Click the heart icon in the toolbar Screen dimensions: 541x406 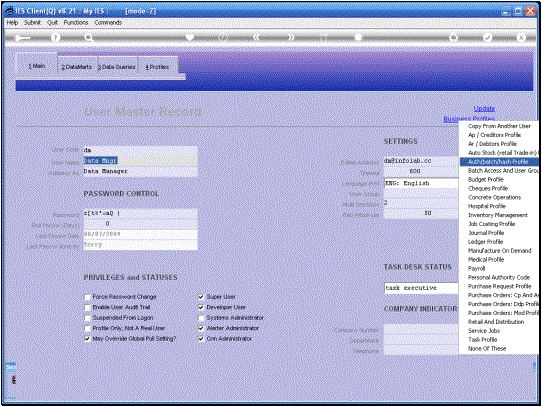190,37
